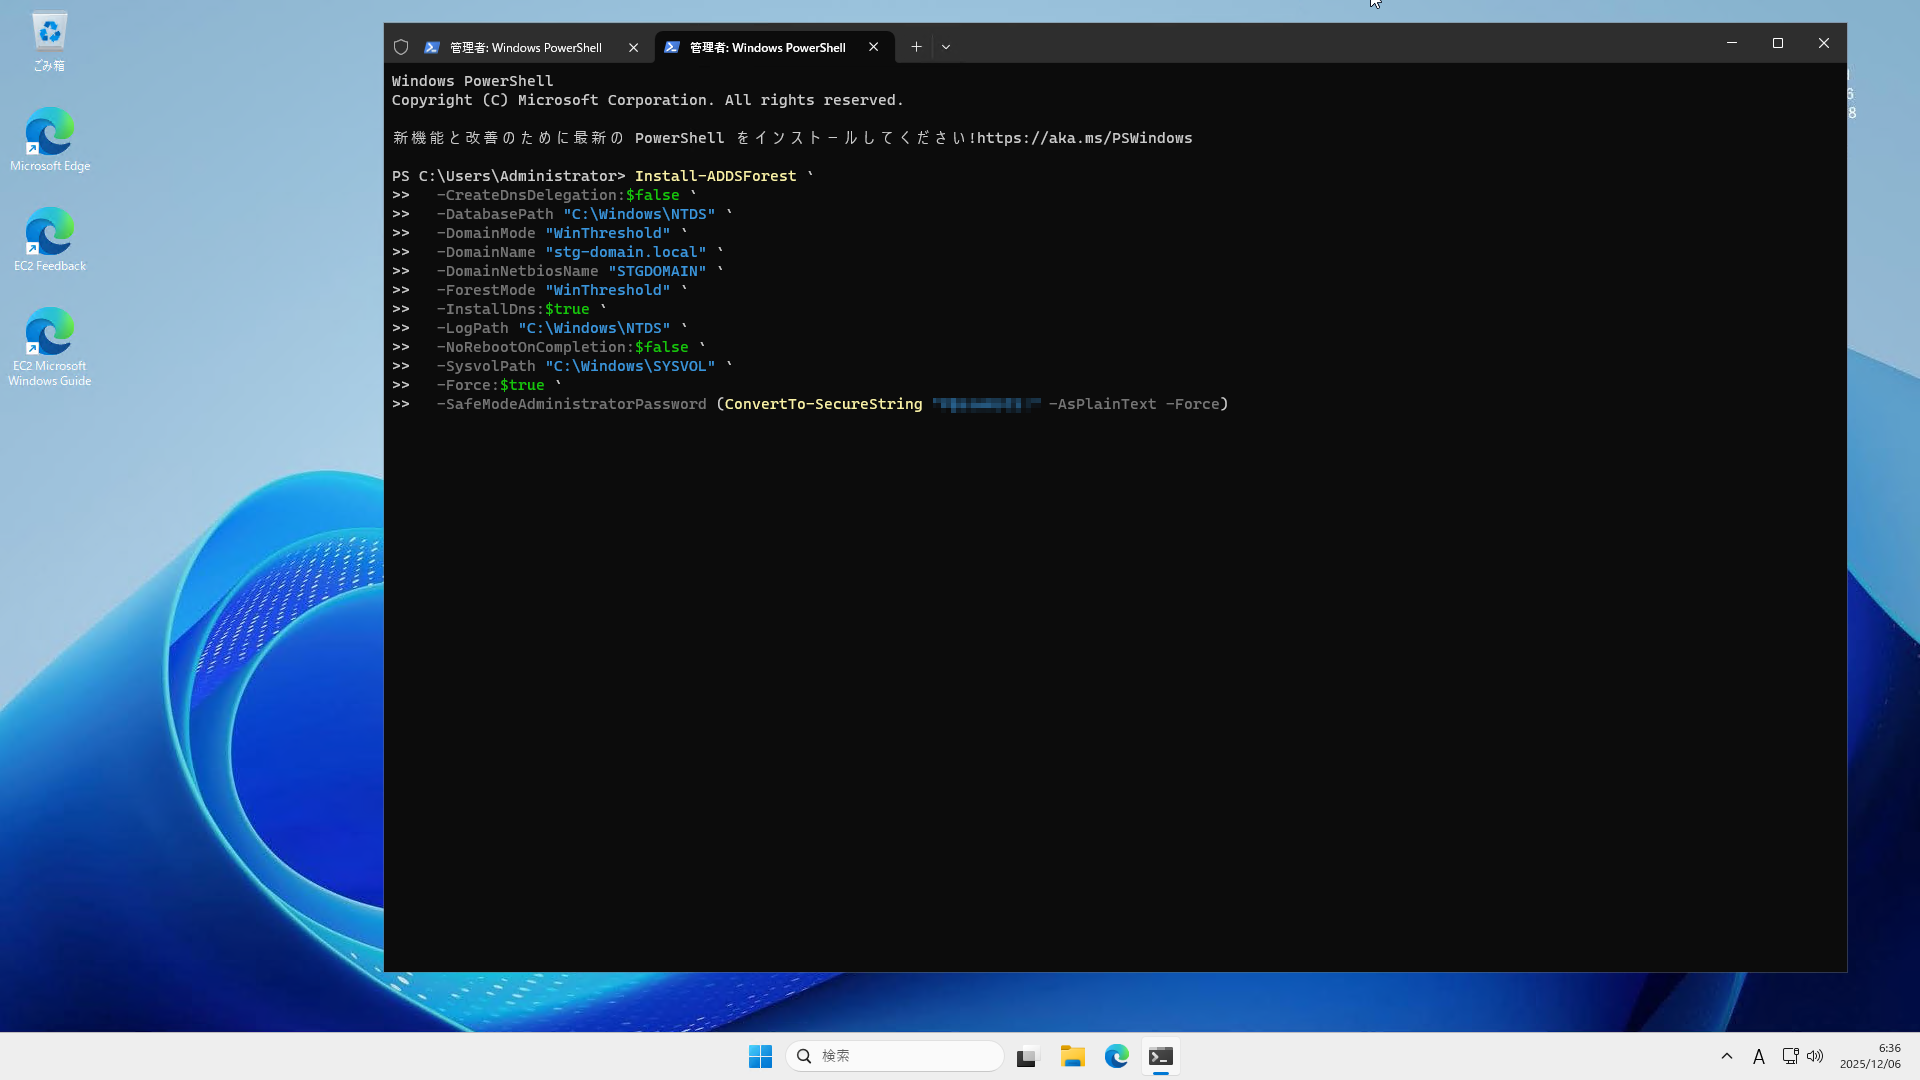1920x1080 pixels.
Task: Open the clock and date panel
Action: [x=1870, y=1056]
